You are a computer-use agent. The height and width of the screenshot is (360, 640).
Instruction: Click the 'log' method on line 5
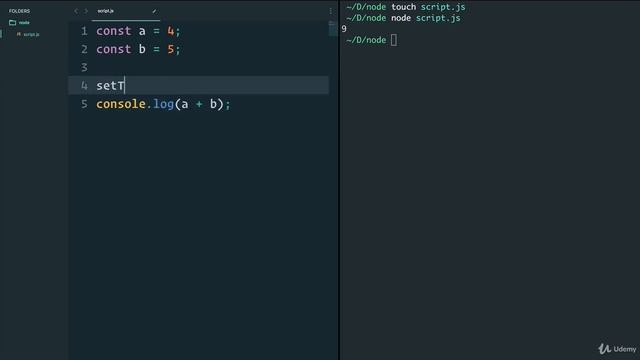click(163, 104)
